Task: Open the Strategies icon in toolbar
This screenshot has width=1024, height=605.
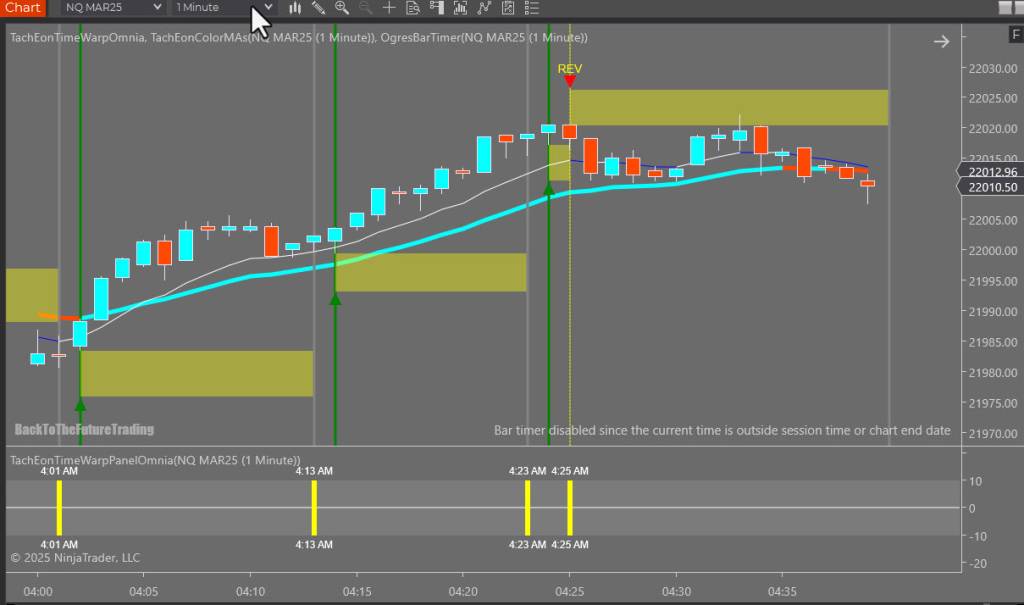Action: (x=484, y=8)
